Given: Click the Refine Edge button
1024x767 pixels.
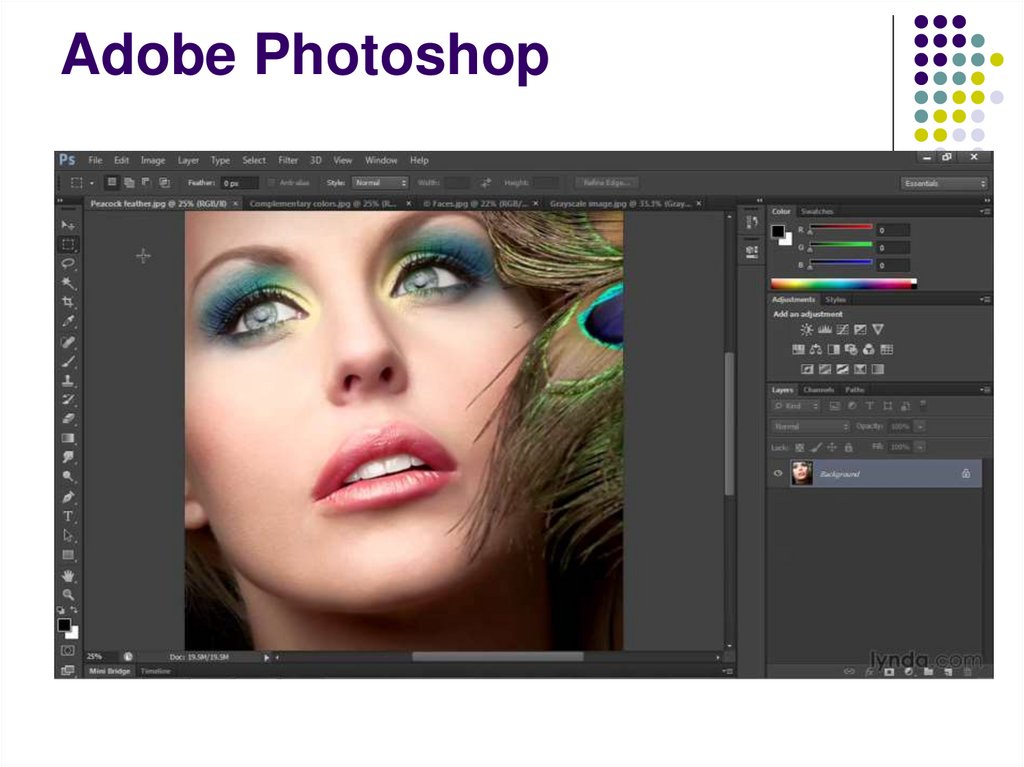Looking at the screenshot, I should point(606,183).
